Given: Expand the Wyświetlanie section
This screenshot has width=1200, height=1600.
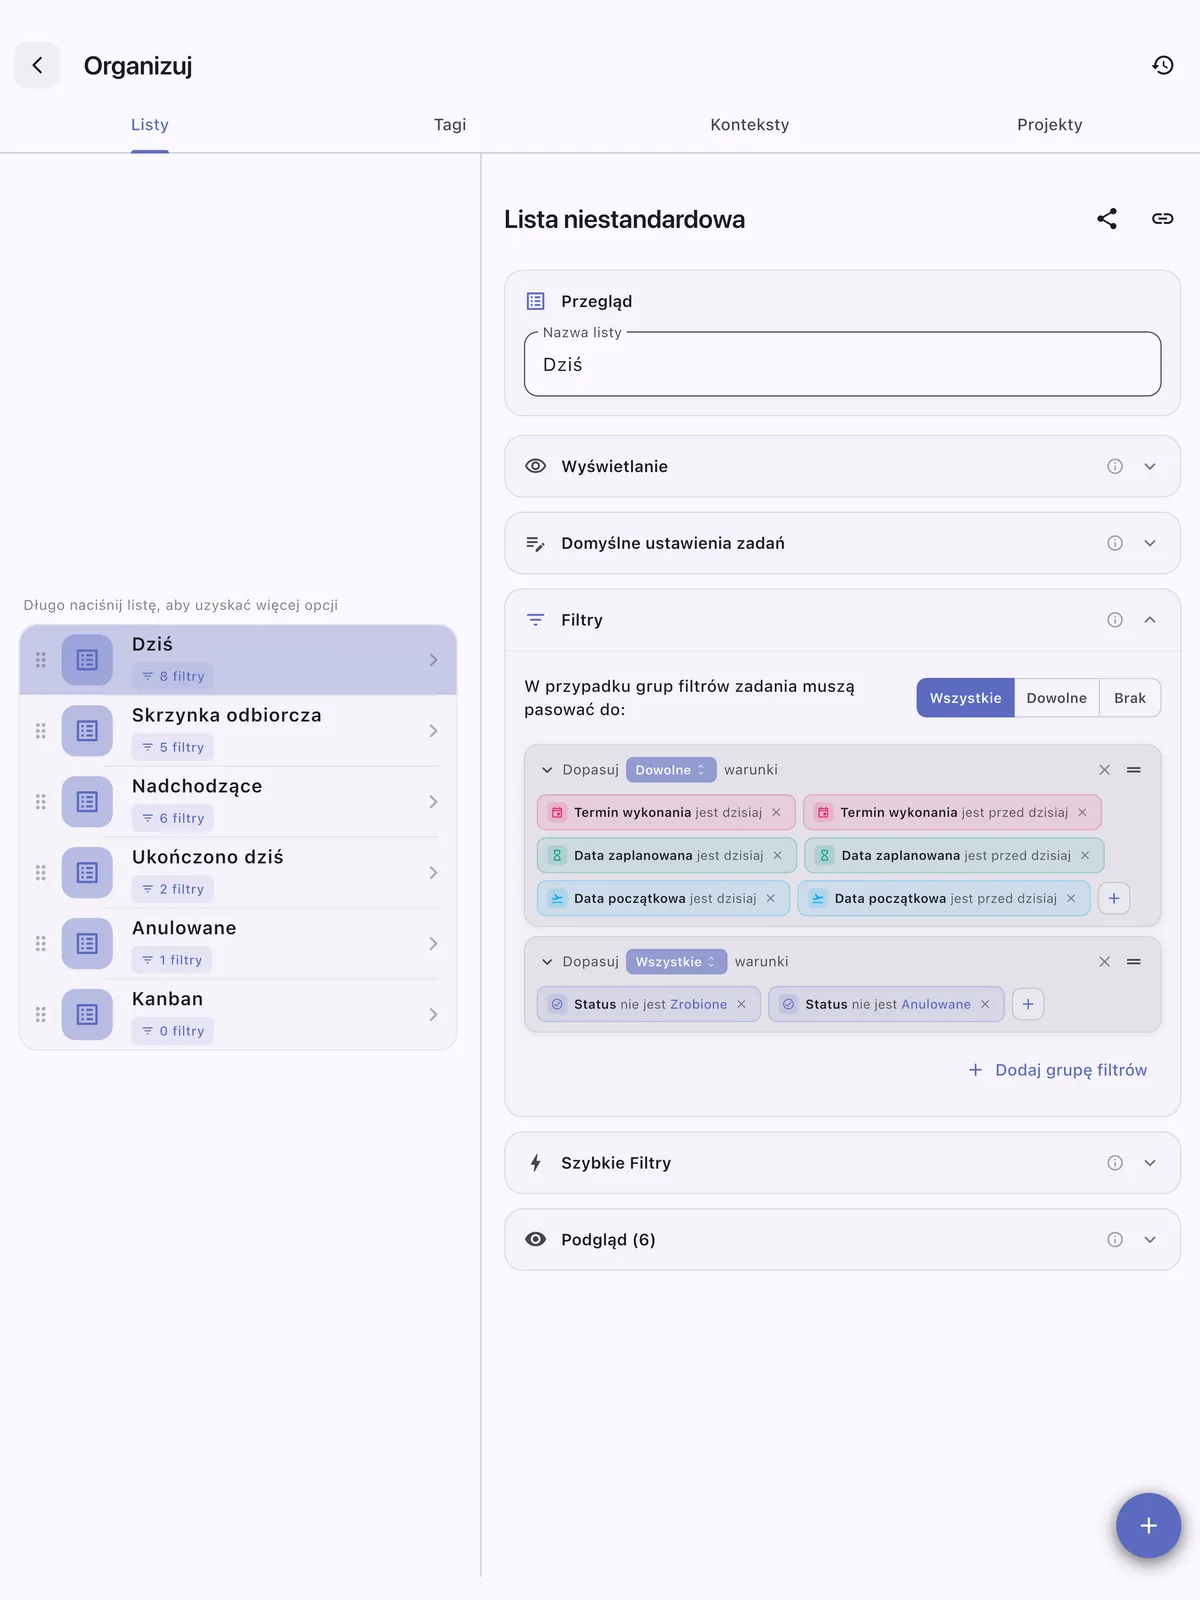Looking at the screenshot, I should point(1150,466).
